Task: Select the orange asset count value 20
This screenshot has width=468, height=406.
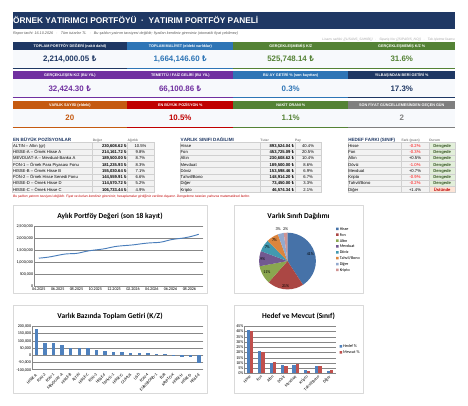Action: (70, 117)
